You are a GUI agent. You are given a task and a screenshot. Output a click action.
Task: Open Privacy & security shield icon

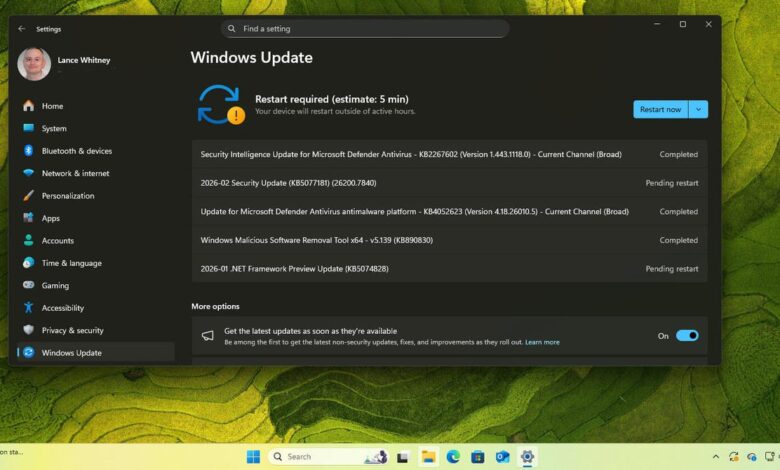(28, 330)
